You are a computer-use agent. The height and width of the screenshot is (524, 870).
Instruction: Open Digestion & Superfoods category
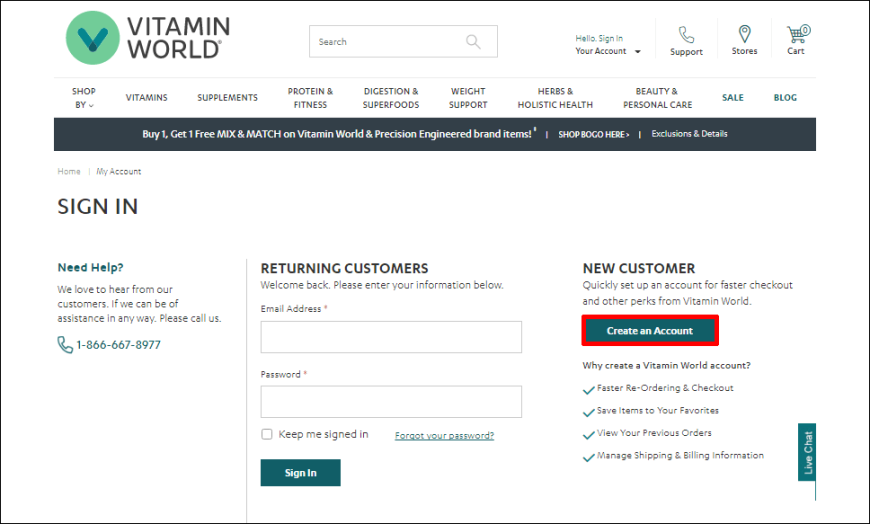(391, 98)
